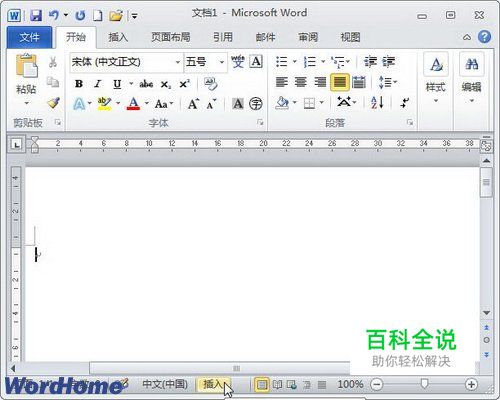Image resolution: width=500 pixels, height=400 pixels.
Task: Click the 中文(中国) language indicator
Action: (165, 384)
